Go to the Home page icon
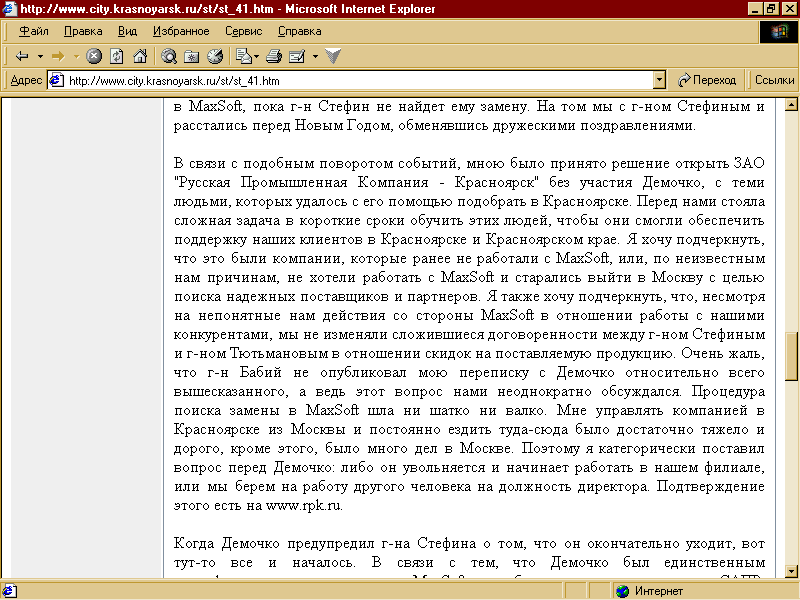This screenshot has height=600, width=800. pos(140,56)
